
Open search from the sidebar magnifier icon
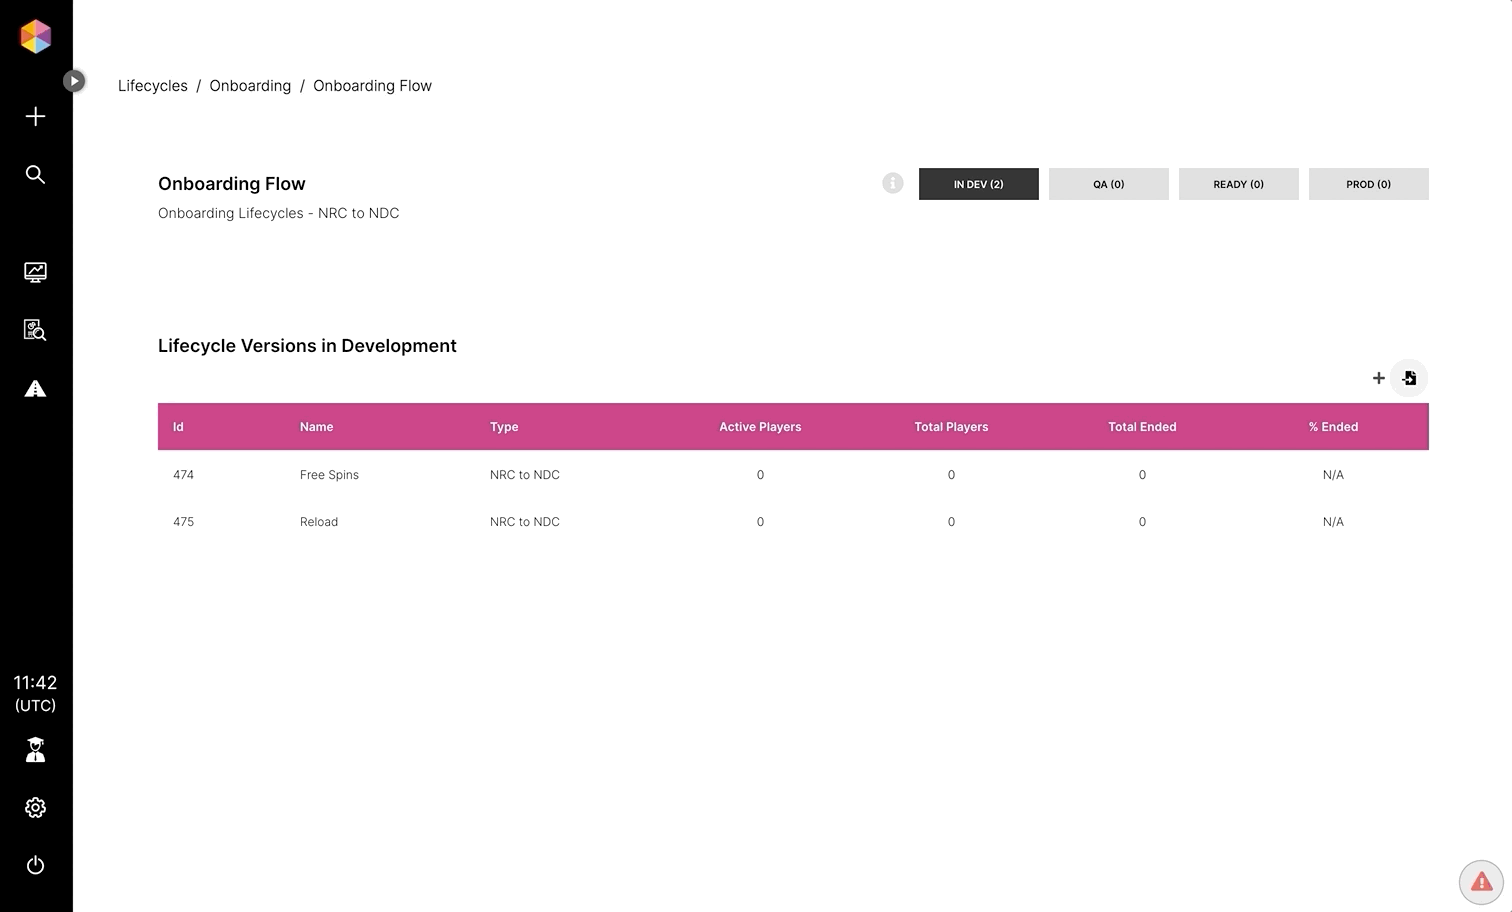coord(35,175)
